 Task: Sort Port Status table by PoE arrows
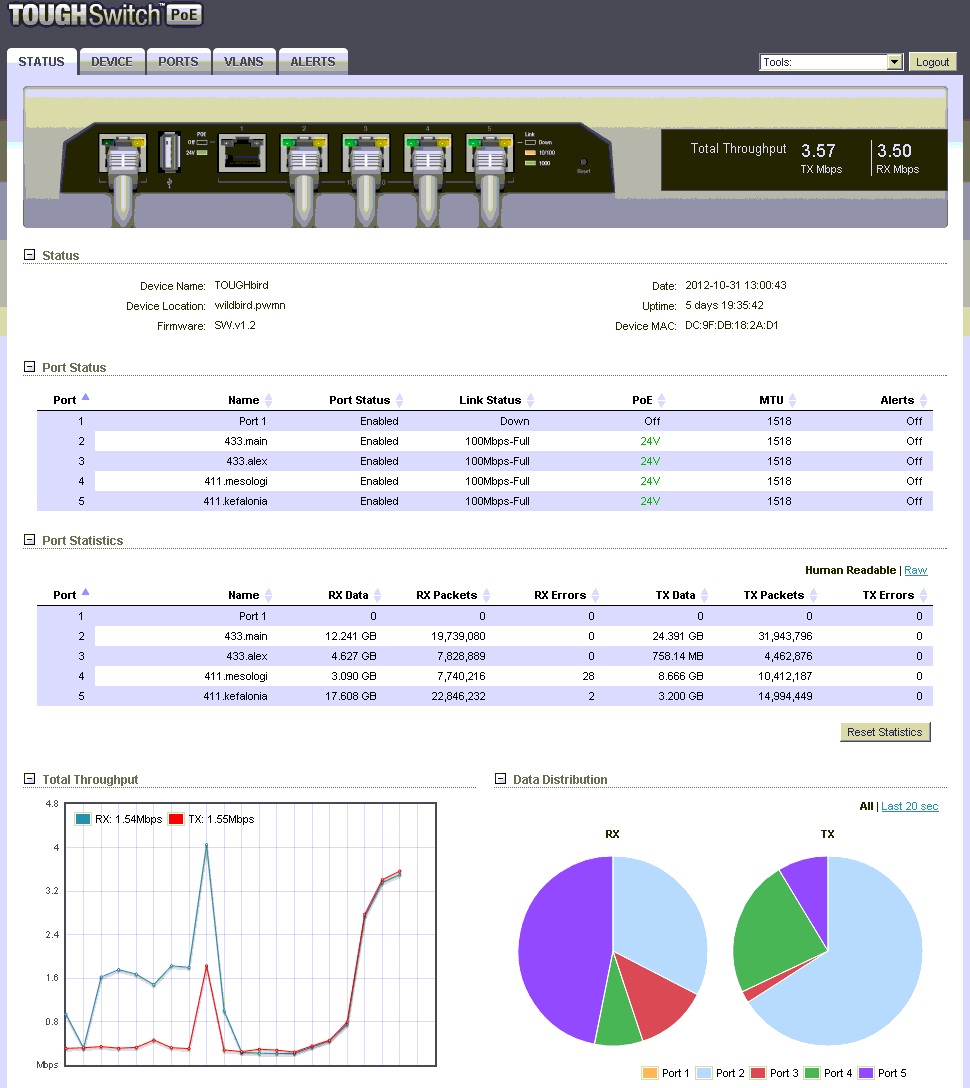(662, 401)
